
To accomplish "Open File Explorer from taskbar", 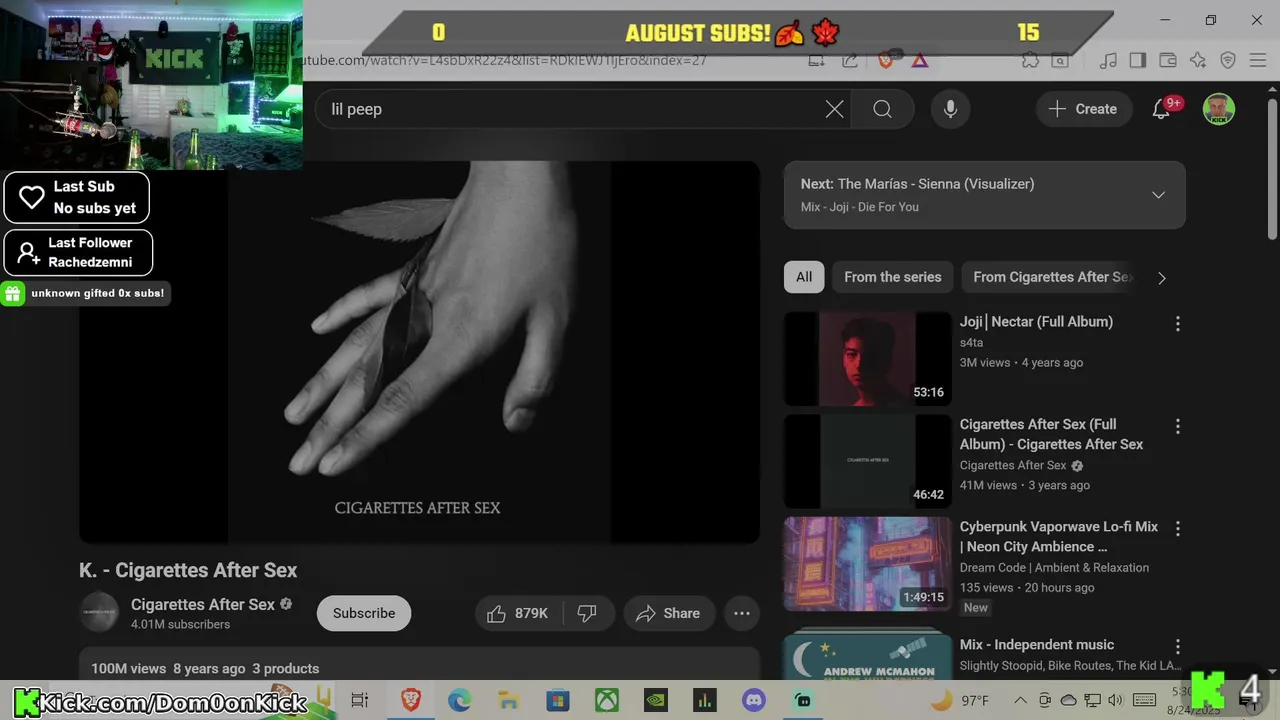I will click(x=508, y=700).
